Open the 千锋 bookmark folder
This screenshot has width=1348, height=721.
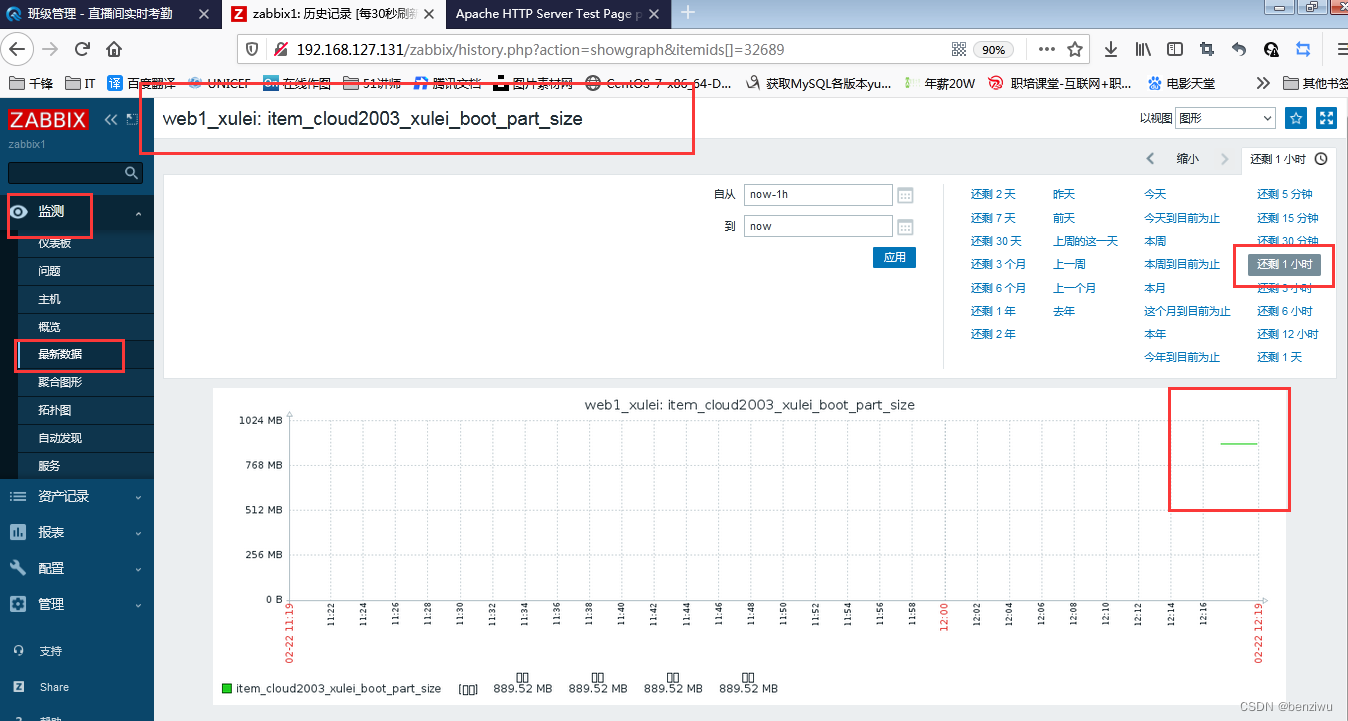click(x=31, y=83)
